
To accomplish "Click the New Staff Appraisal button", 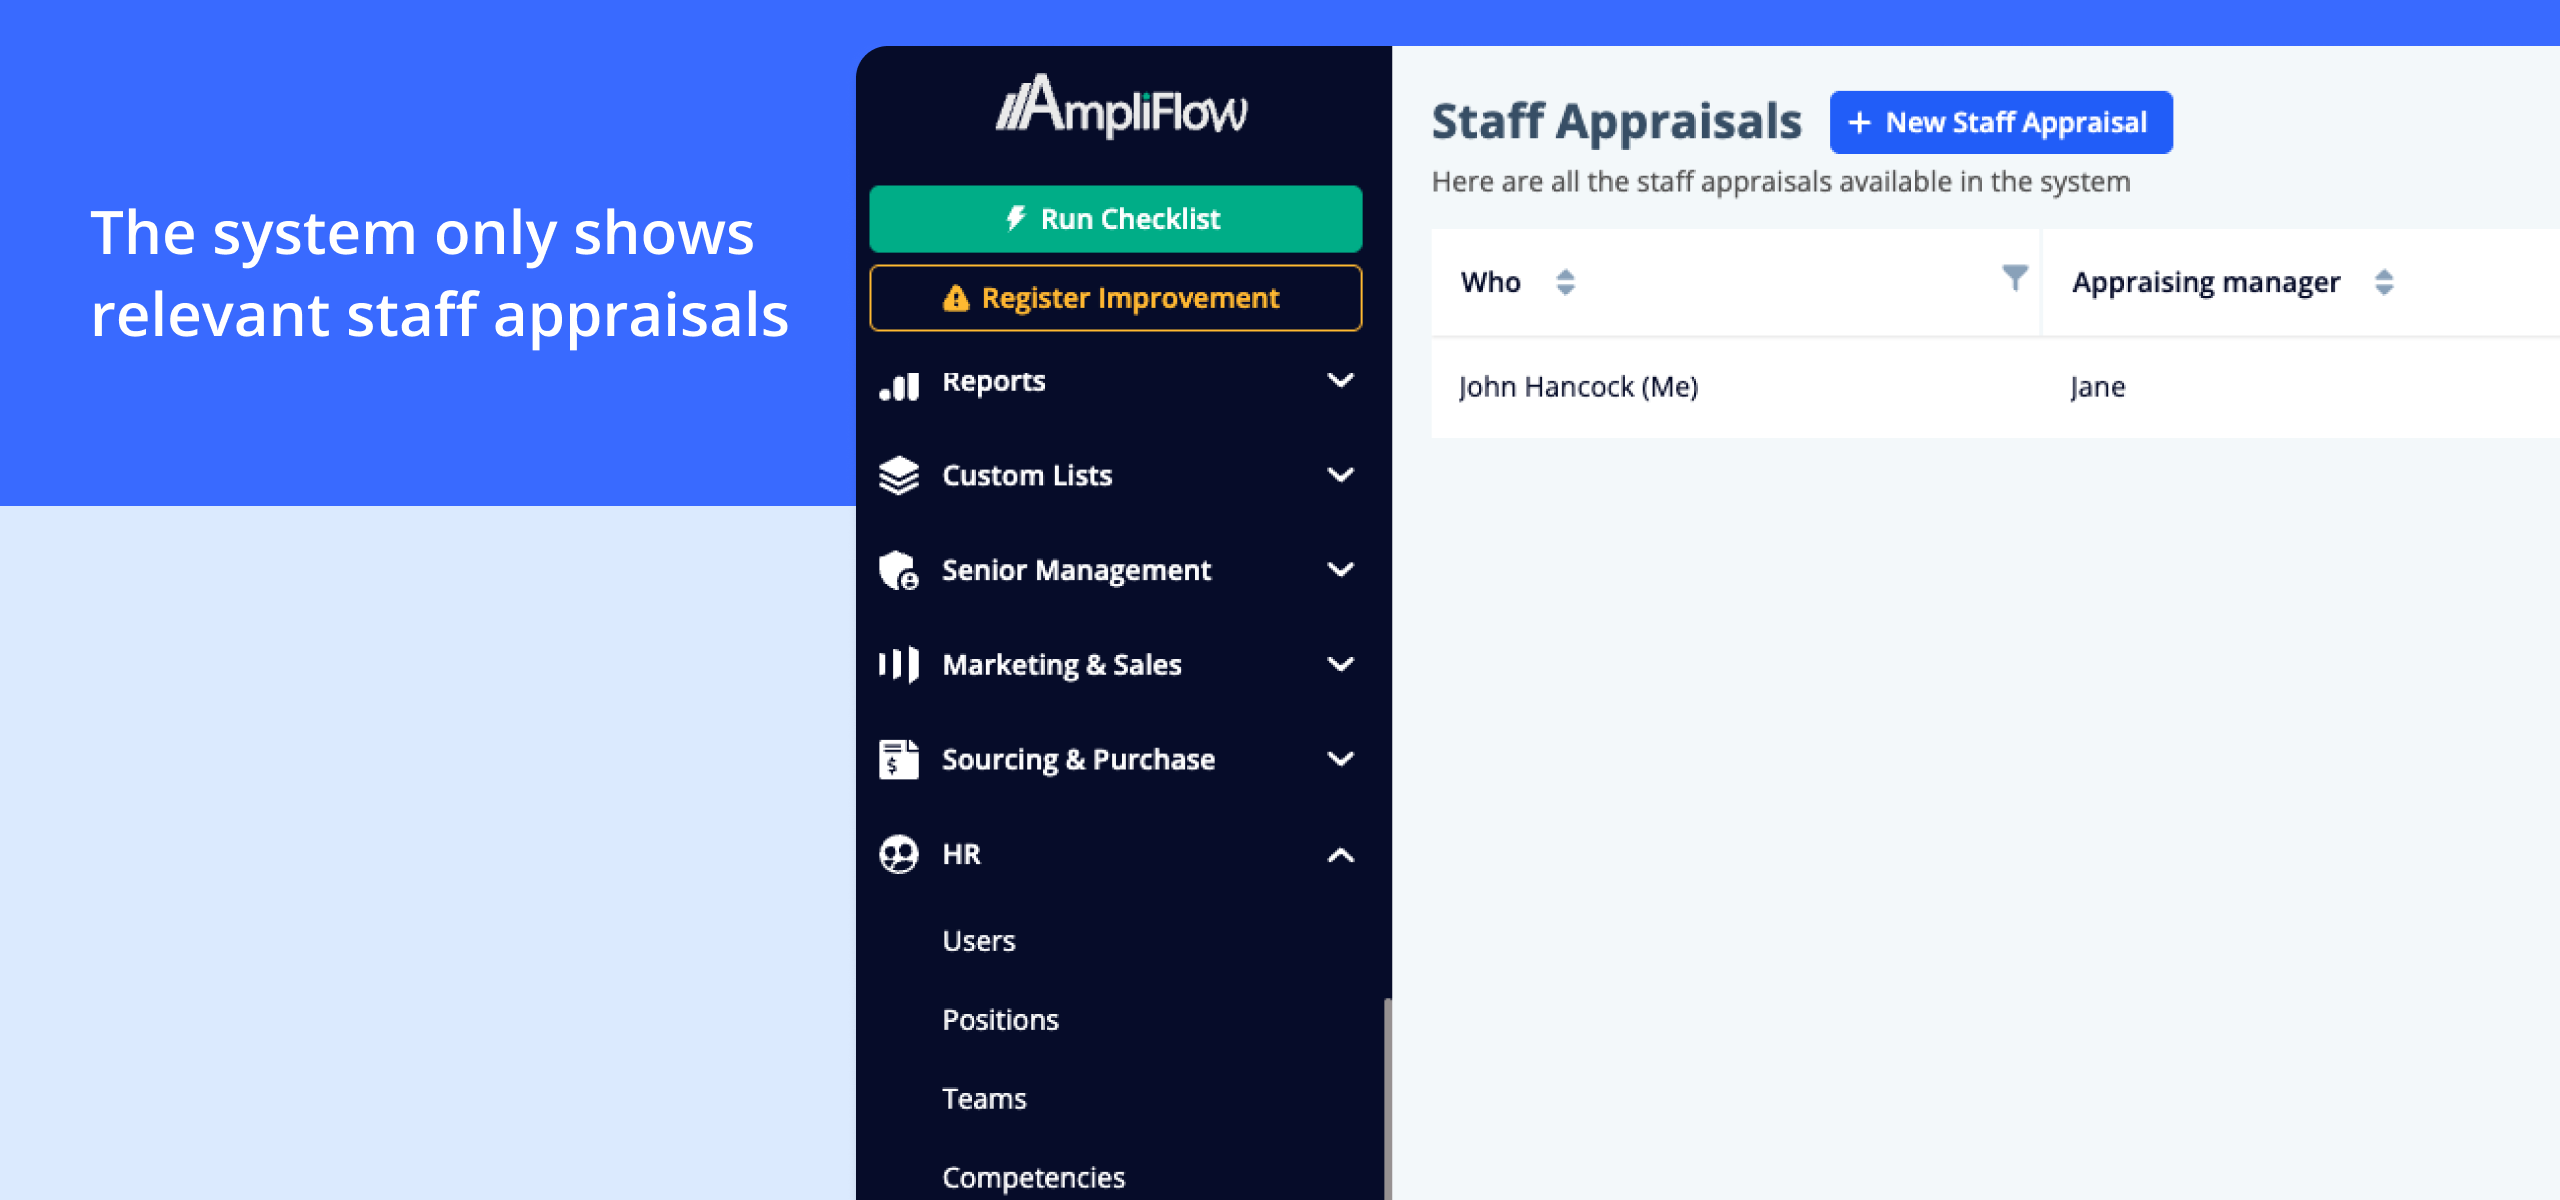I will 2000,122.
